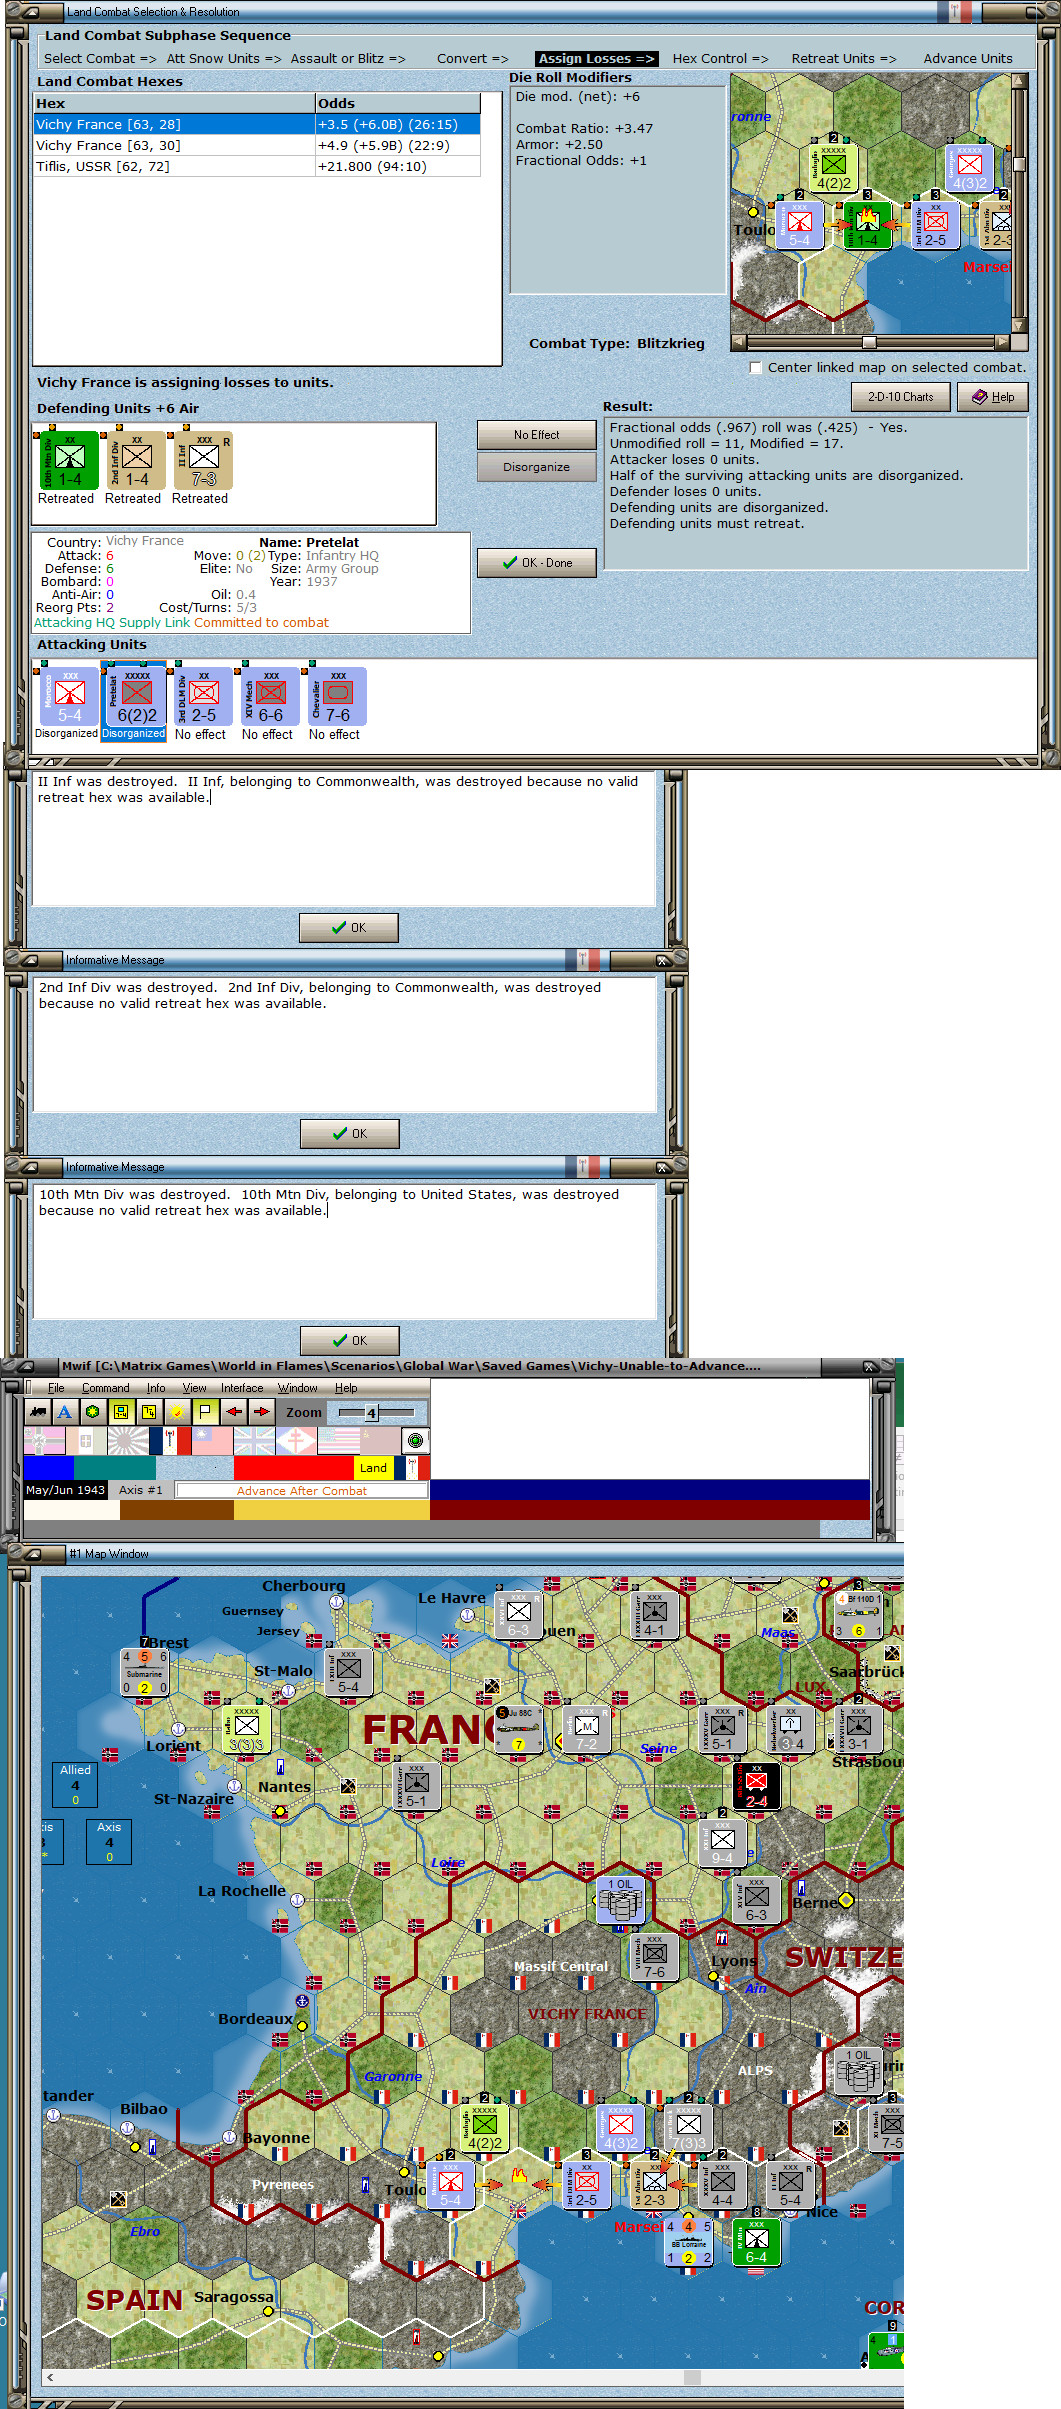Click the yellow Land phase swatch
Screen dimensions: 1061x2409
coord(373,1468)
